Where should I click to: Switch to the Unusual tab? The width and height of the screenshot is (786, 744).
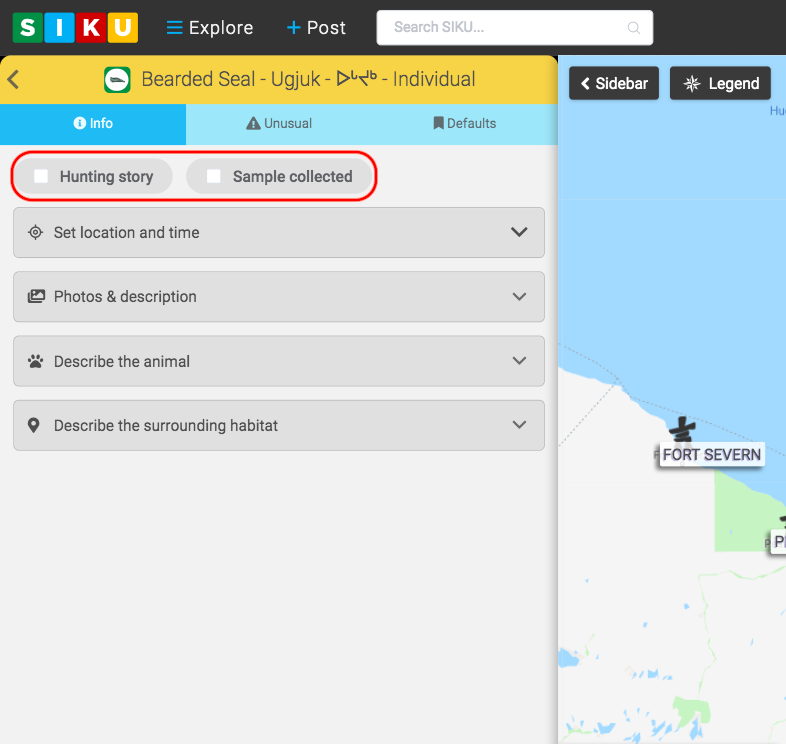coord(279,124)
